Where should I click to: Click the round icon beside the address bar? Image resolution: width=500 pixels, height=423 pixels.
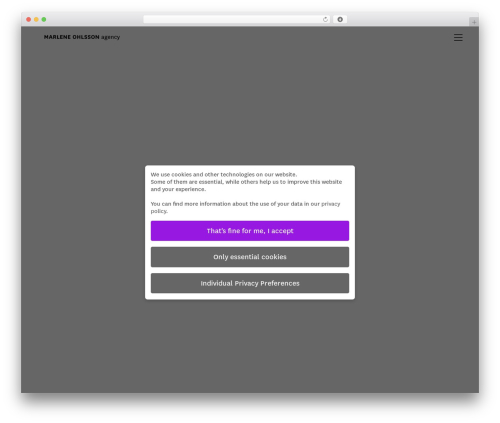(x=340, y=19)
